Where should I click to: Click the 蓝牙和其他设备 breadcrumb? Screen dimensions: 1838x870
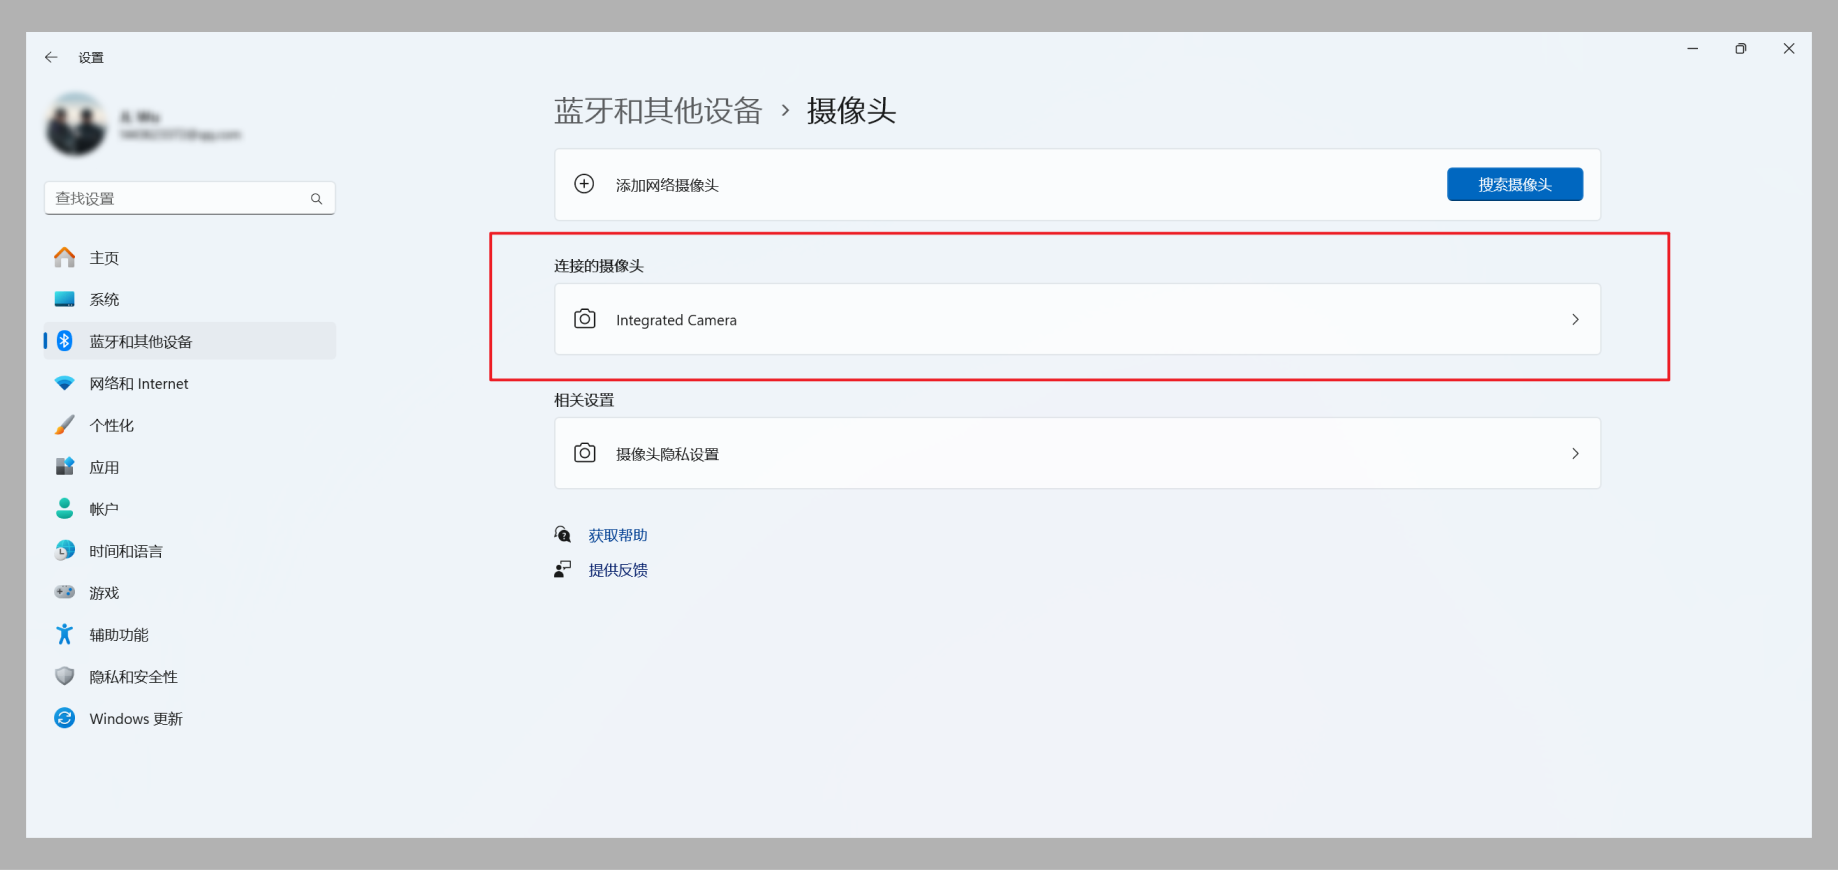tap(658, 110)
